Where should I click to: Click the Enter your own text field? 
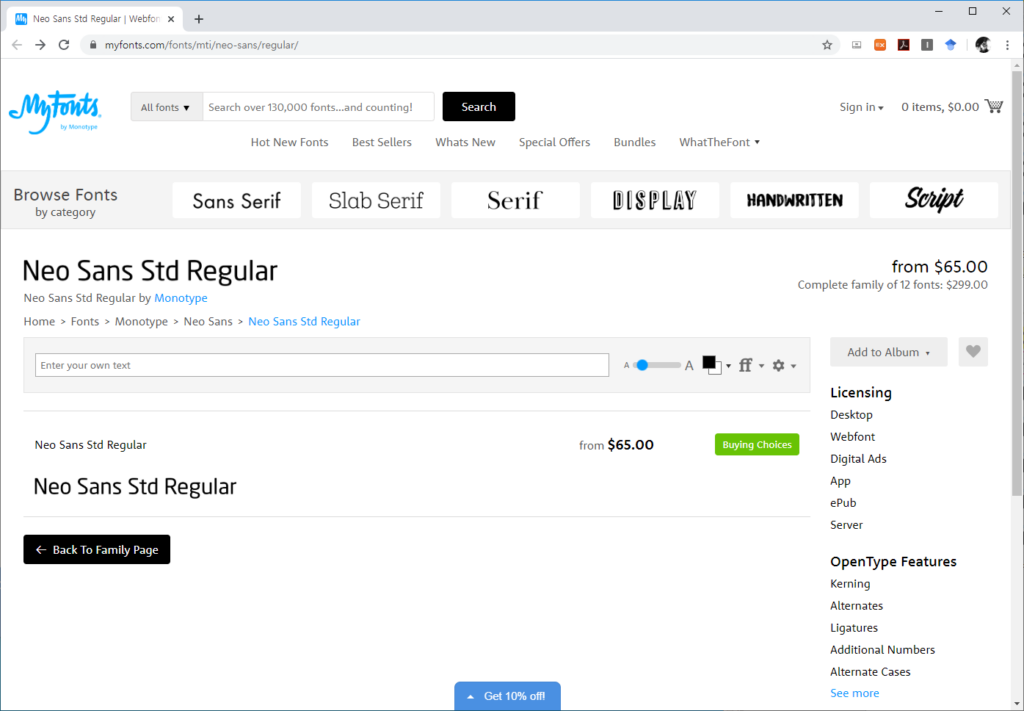coord(321,366)
